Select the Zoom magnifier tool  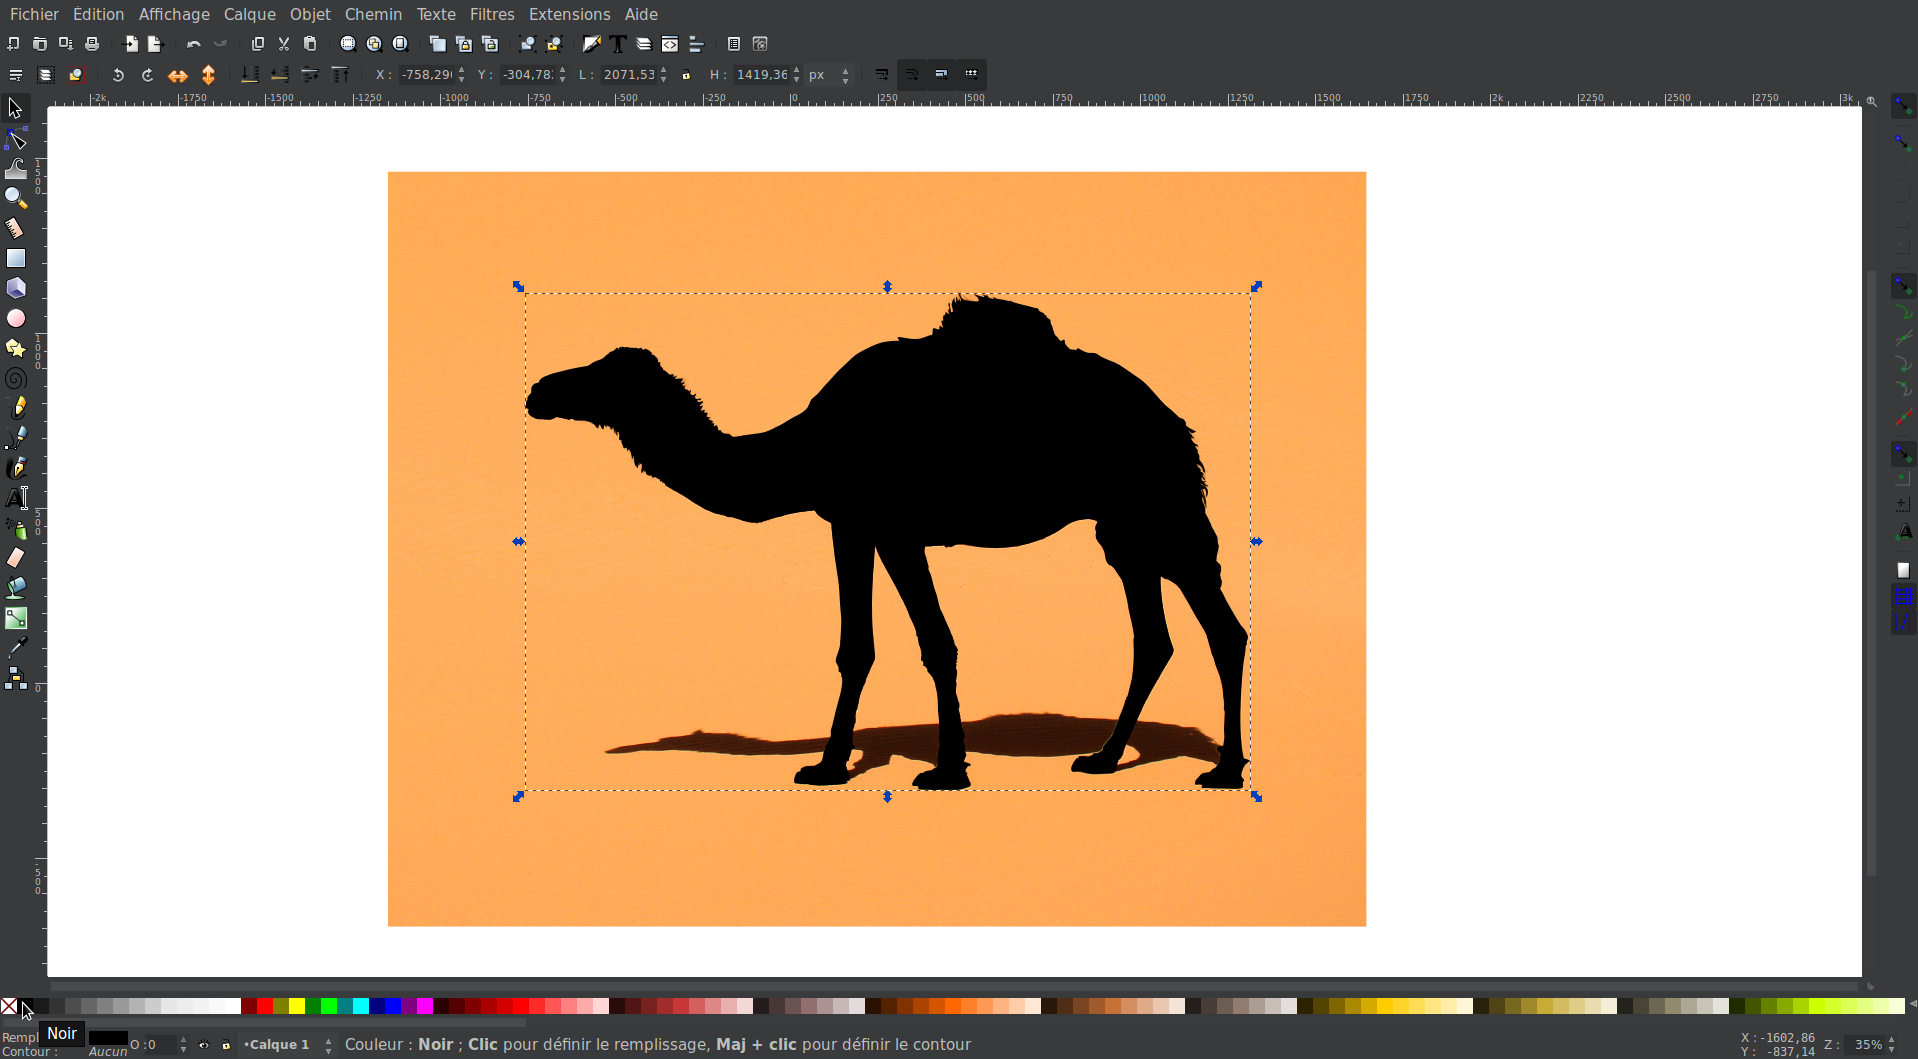click(x=16, y=198)
